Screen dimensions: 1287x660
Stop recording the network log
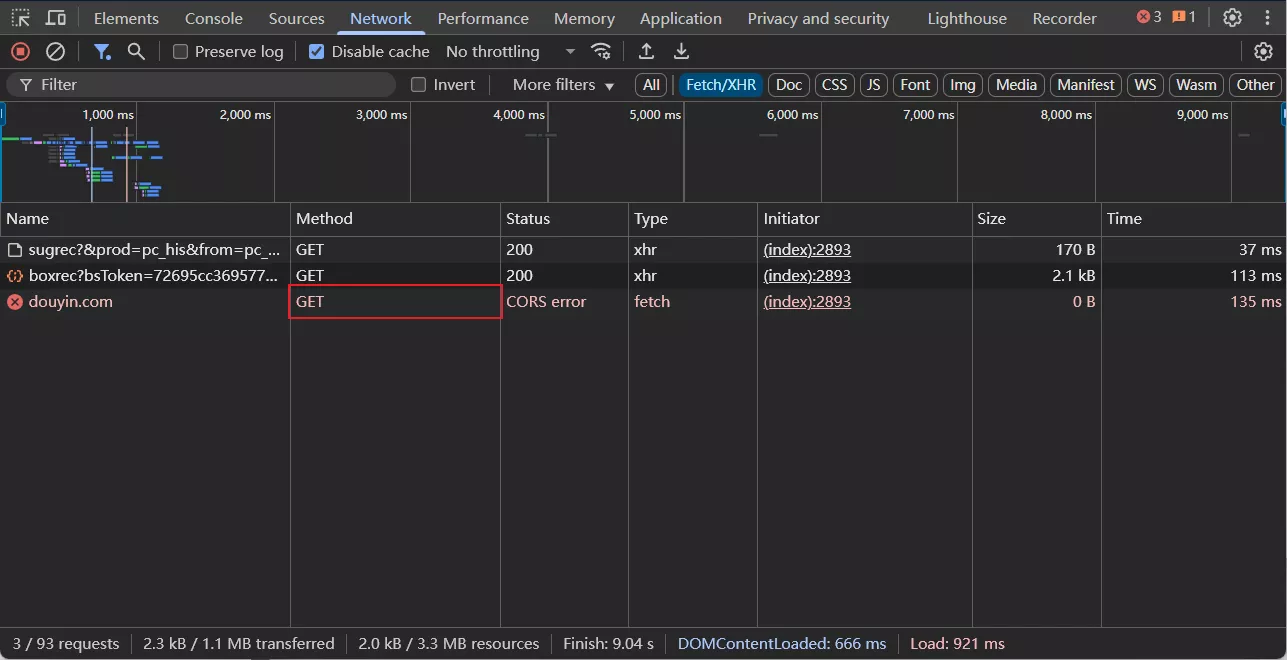(20, 52)
